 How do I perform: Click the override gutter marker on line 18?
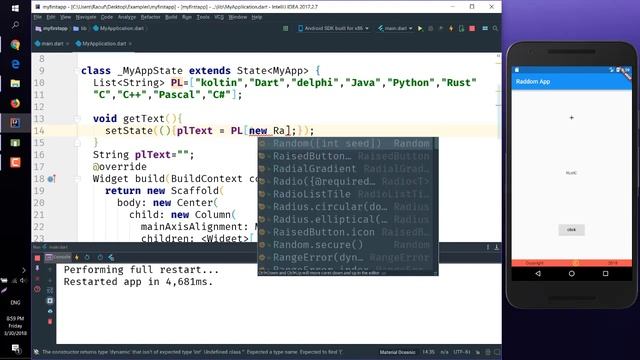(51, 179)
